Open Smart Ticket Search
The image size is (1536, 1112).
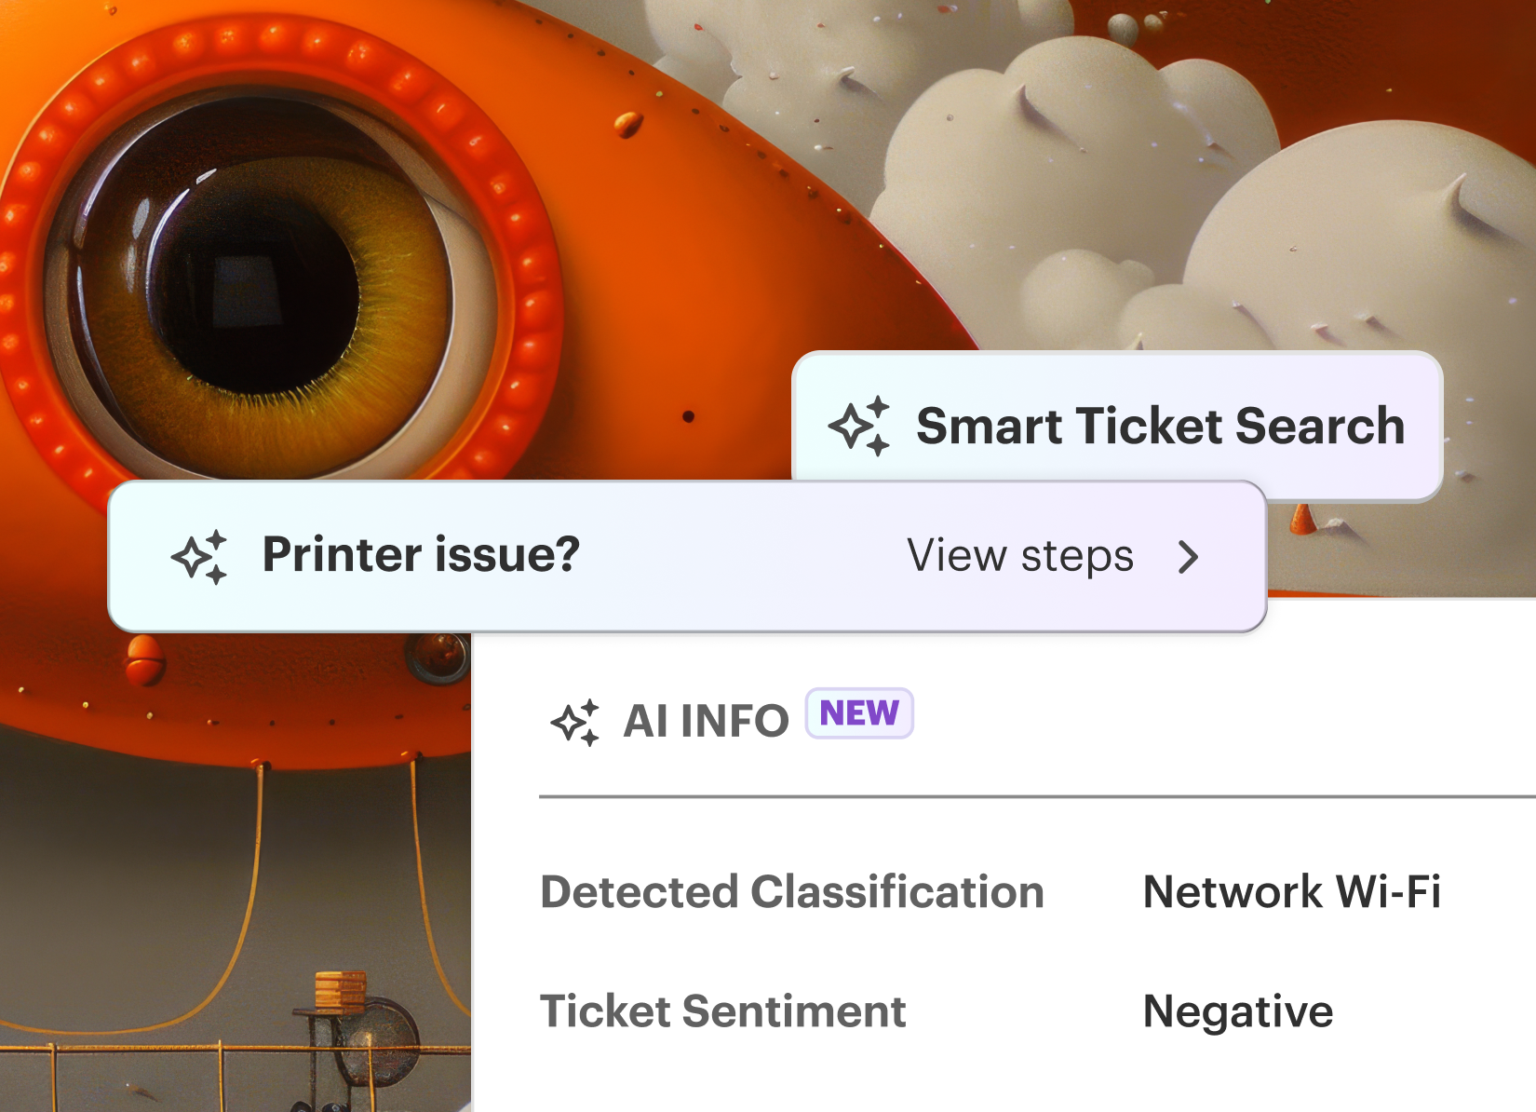point(1160,426)
